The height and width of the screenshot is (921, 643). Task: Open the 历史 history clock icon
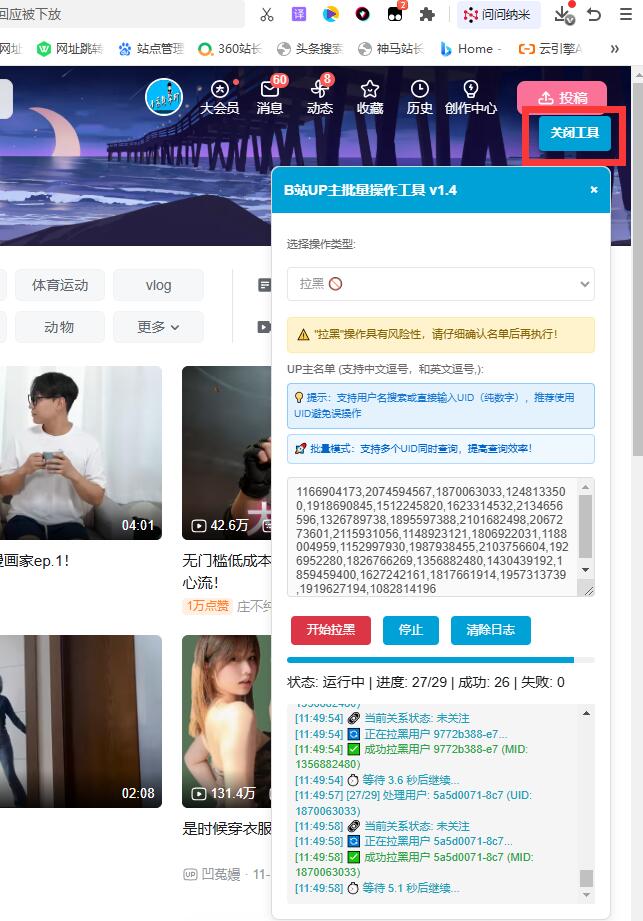[x=420, y=90]
